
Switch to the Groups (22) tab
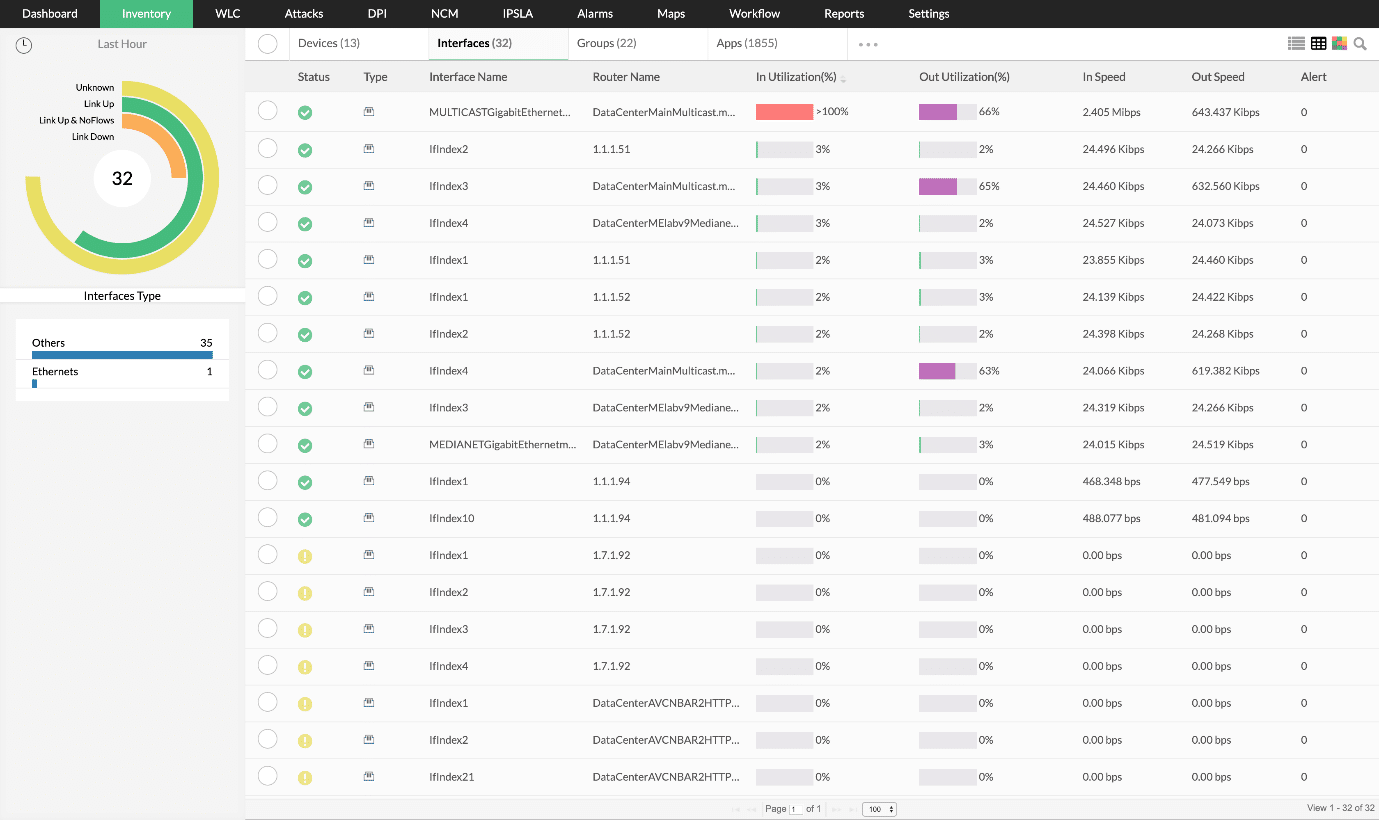coord(607,43)
